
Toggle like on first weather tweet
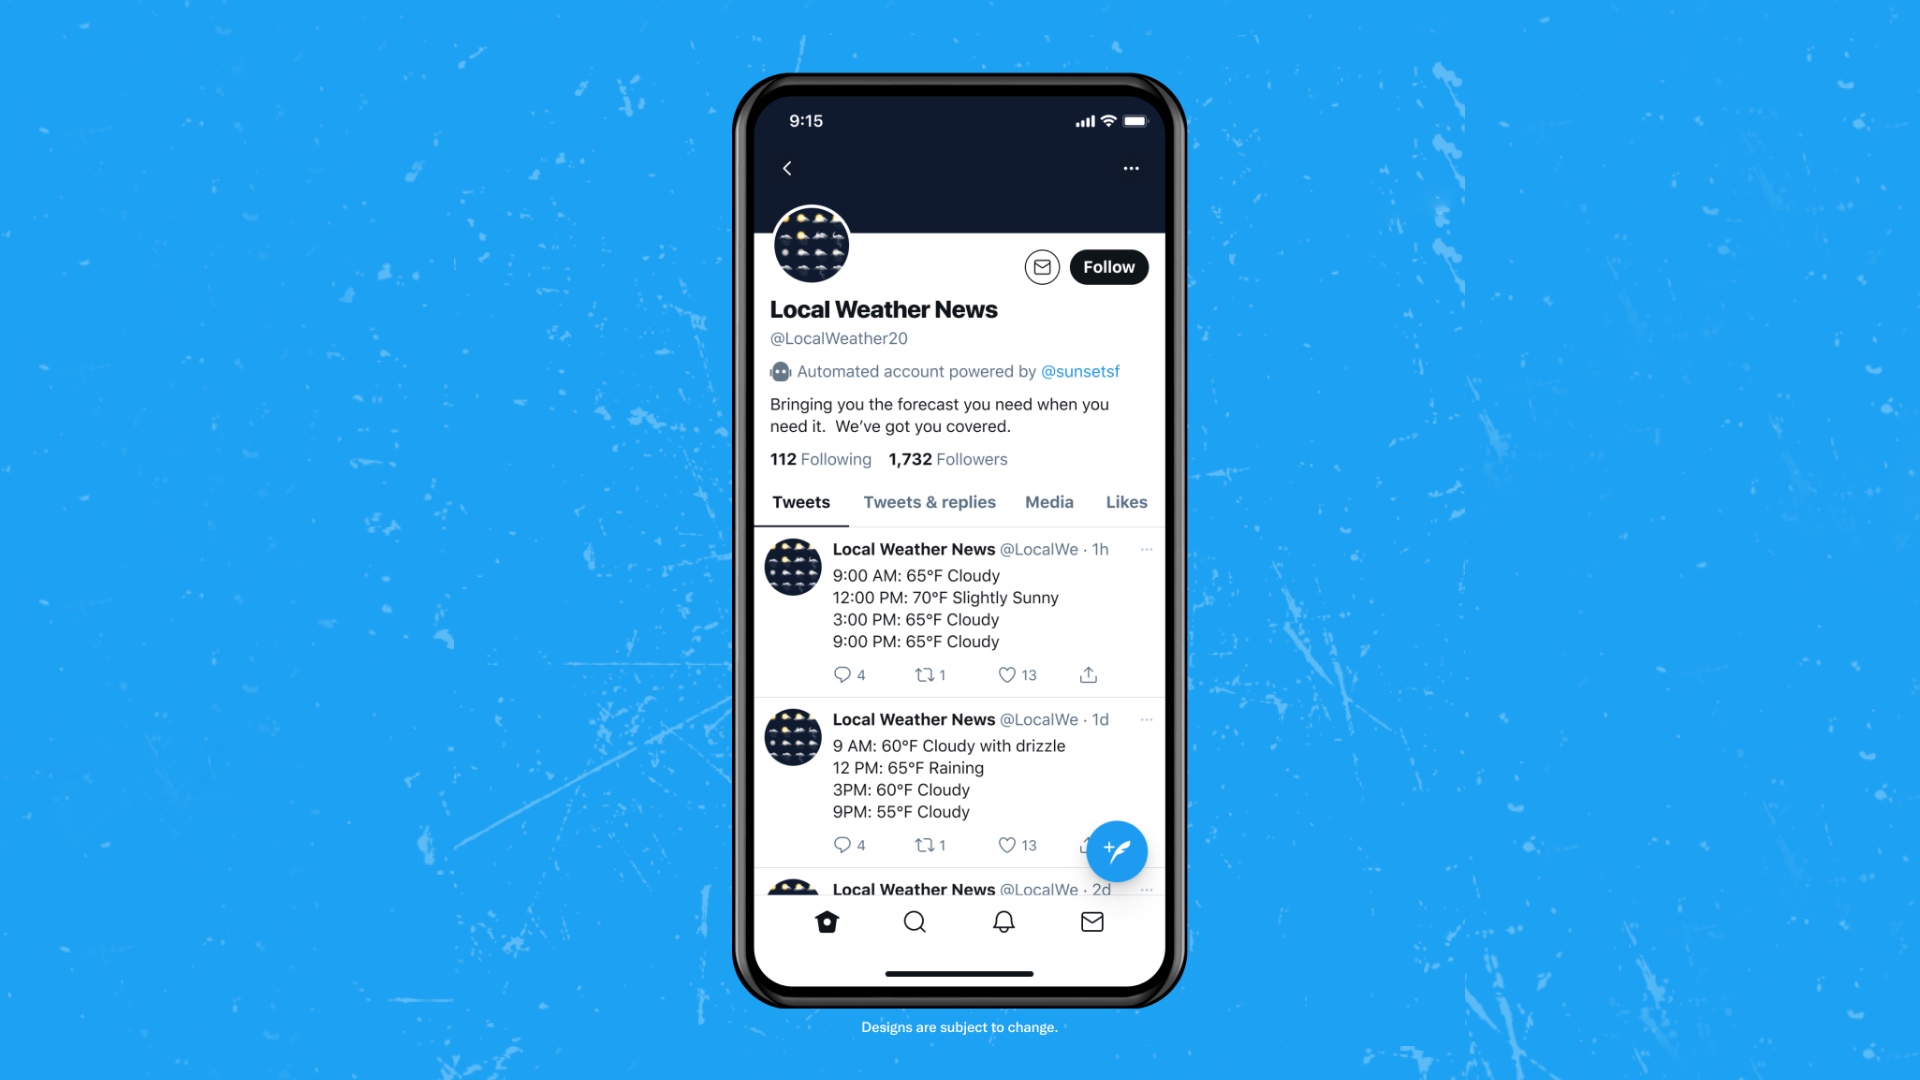1006,674
